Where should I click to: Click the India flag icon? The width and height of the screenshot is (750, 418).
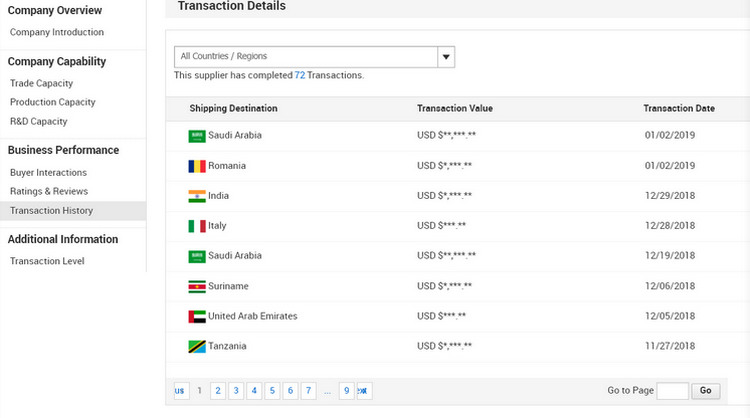coord(196,196)
